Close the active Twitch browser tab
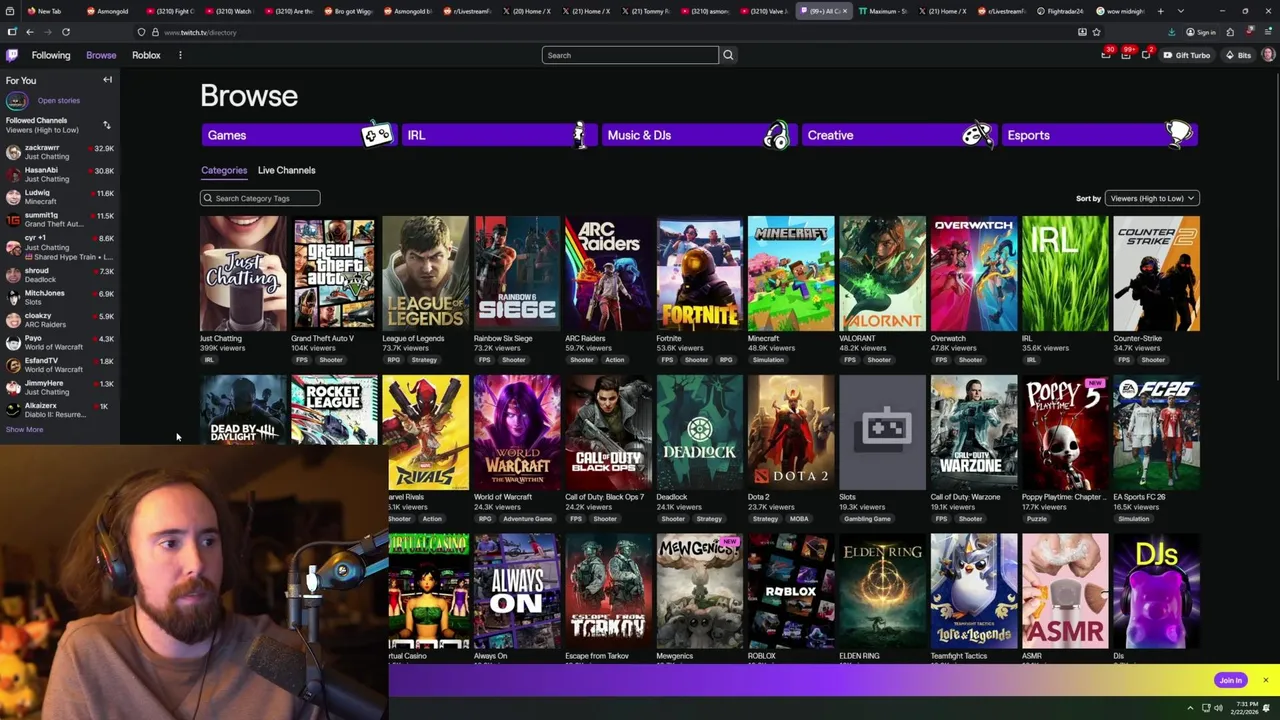The image size is (1280, 720). point(845,11)
